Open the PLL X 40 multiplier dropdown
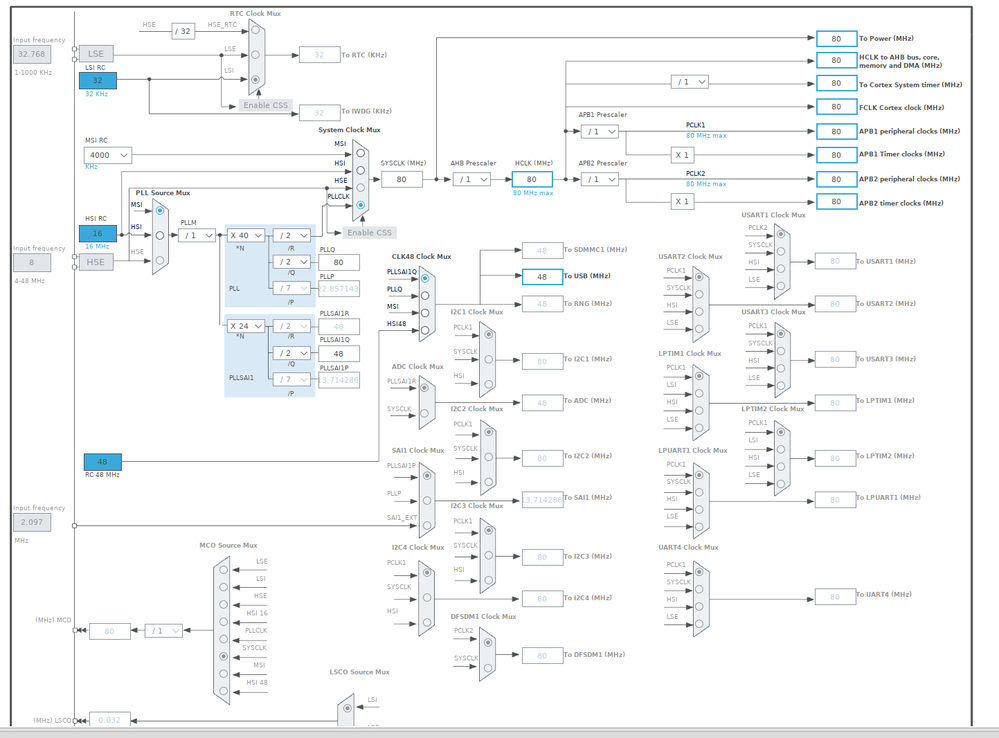This screenshot has height=738, width=999. tap(246, 235)
